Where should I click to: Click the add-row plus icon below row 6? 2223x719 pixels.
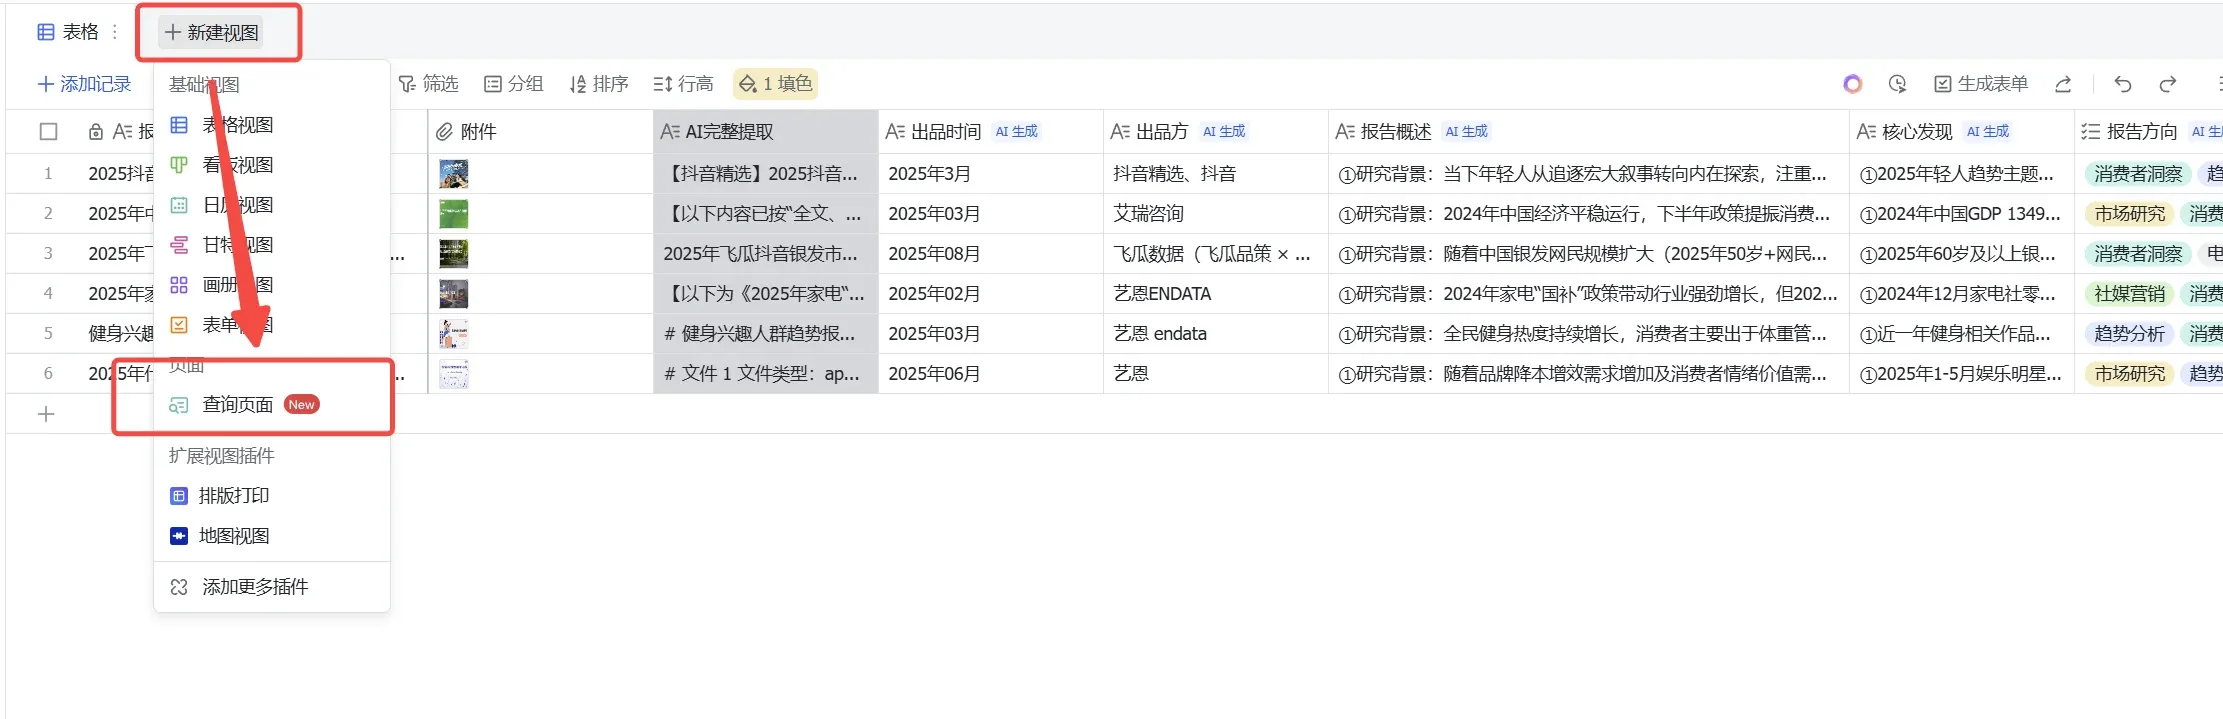46,414
